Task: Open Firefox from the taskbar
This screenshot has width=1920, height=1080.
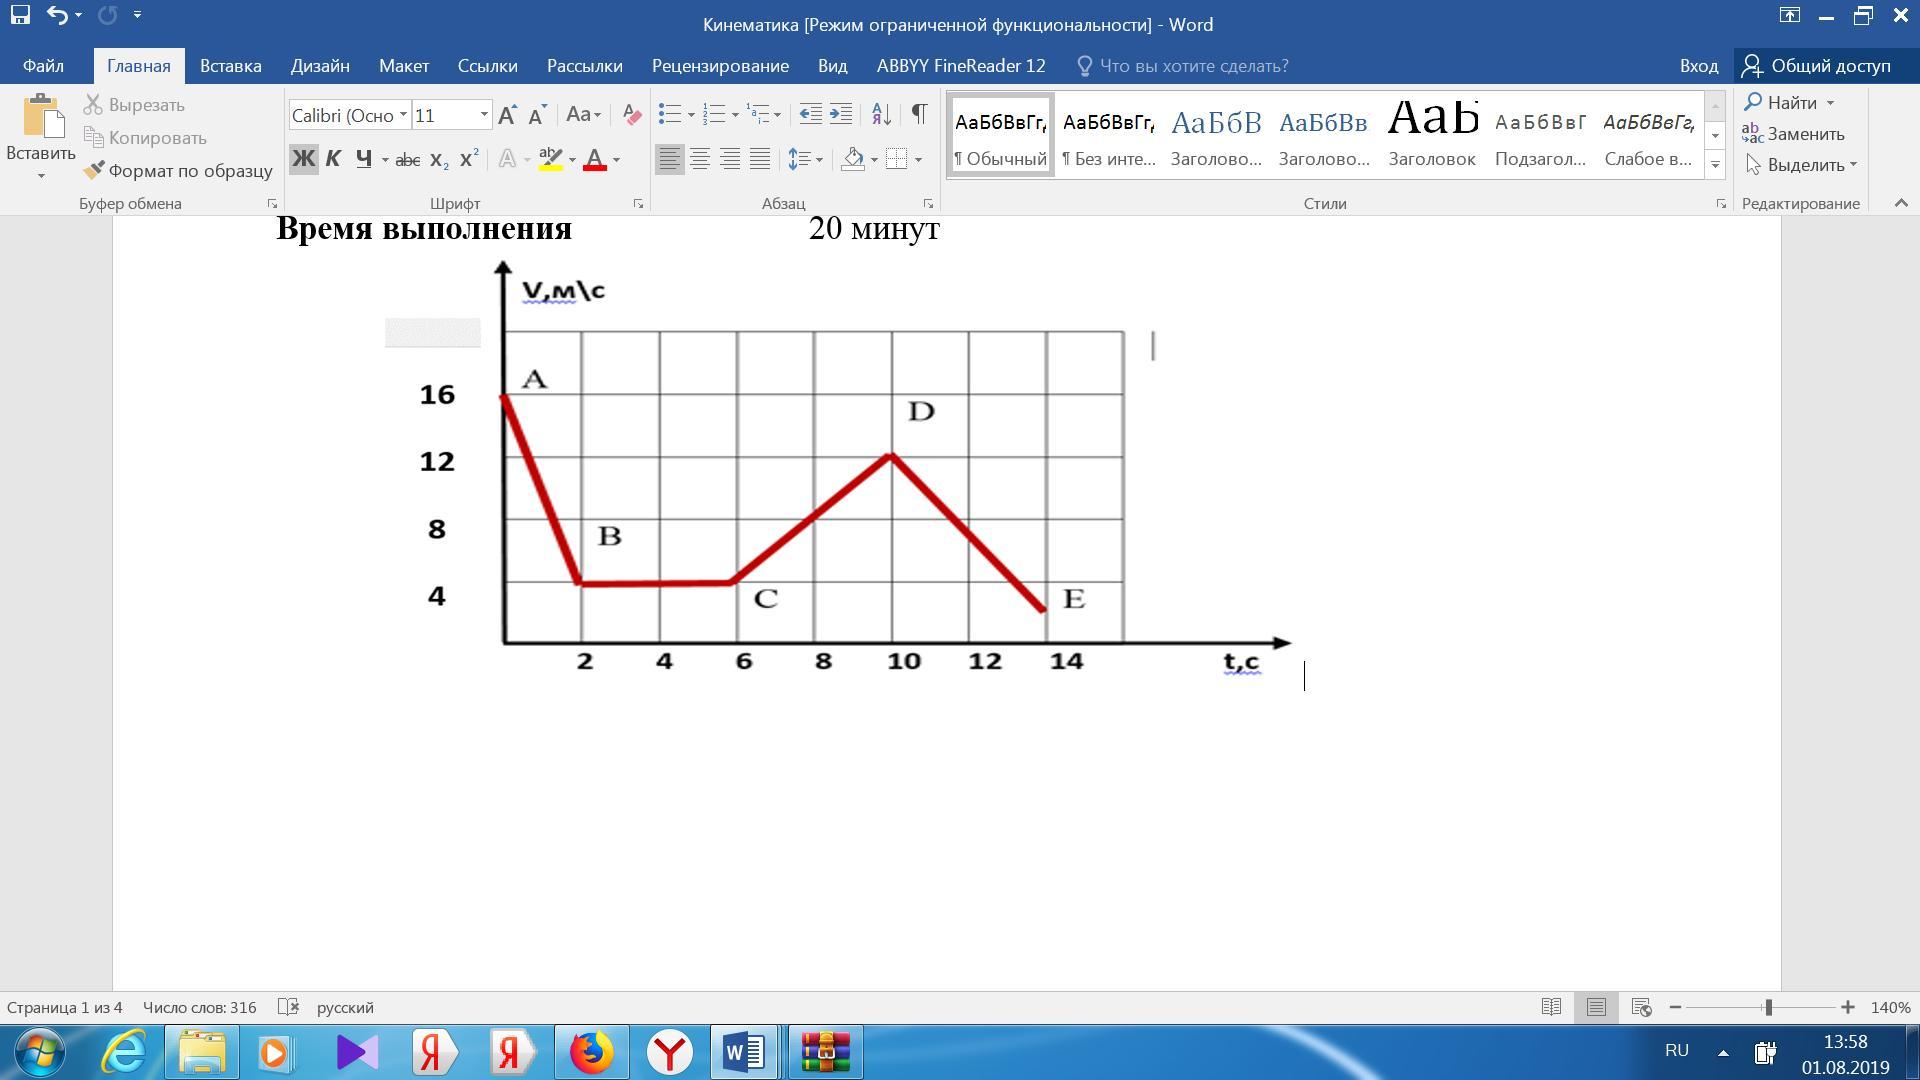Action: (591, 1052)
